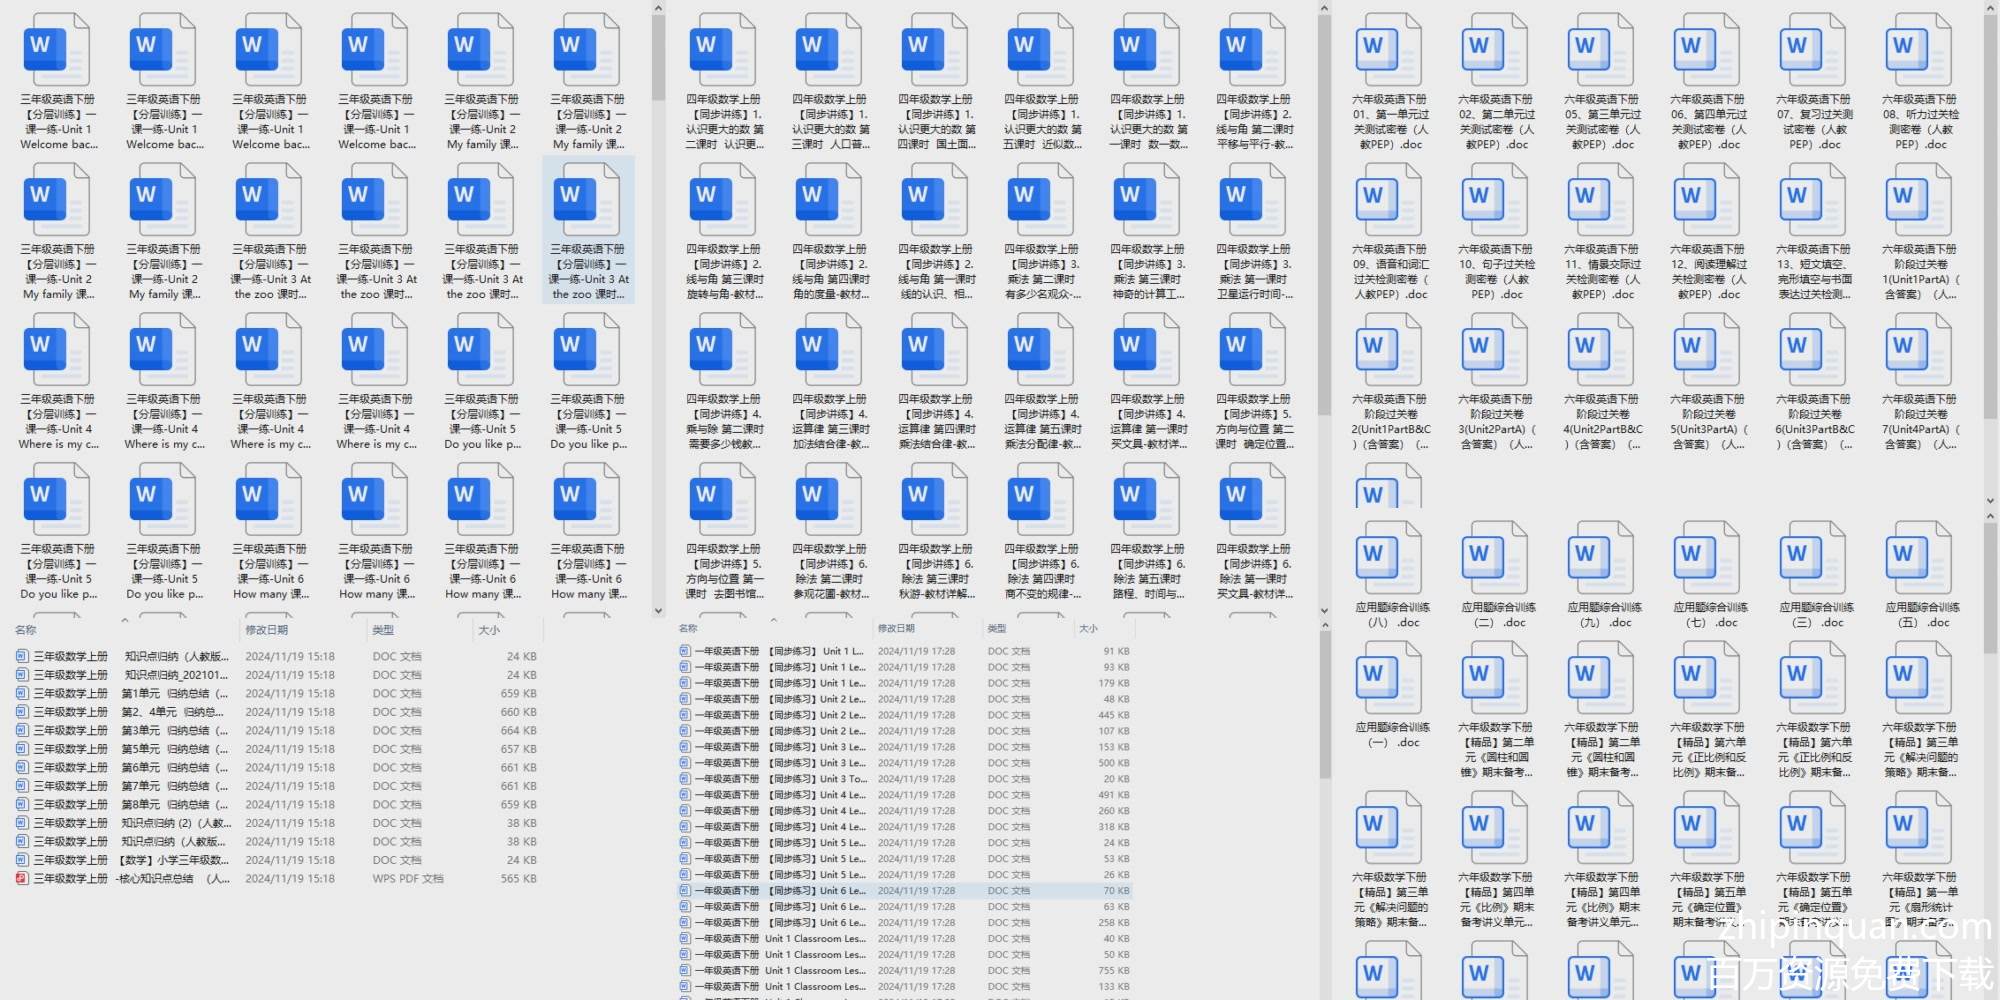This screenshot has width=2000, height=1000.
Task: Open 六年级英语下册 08、听力过关检测密卷 file icon
Action: pos(1919,55)
